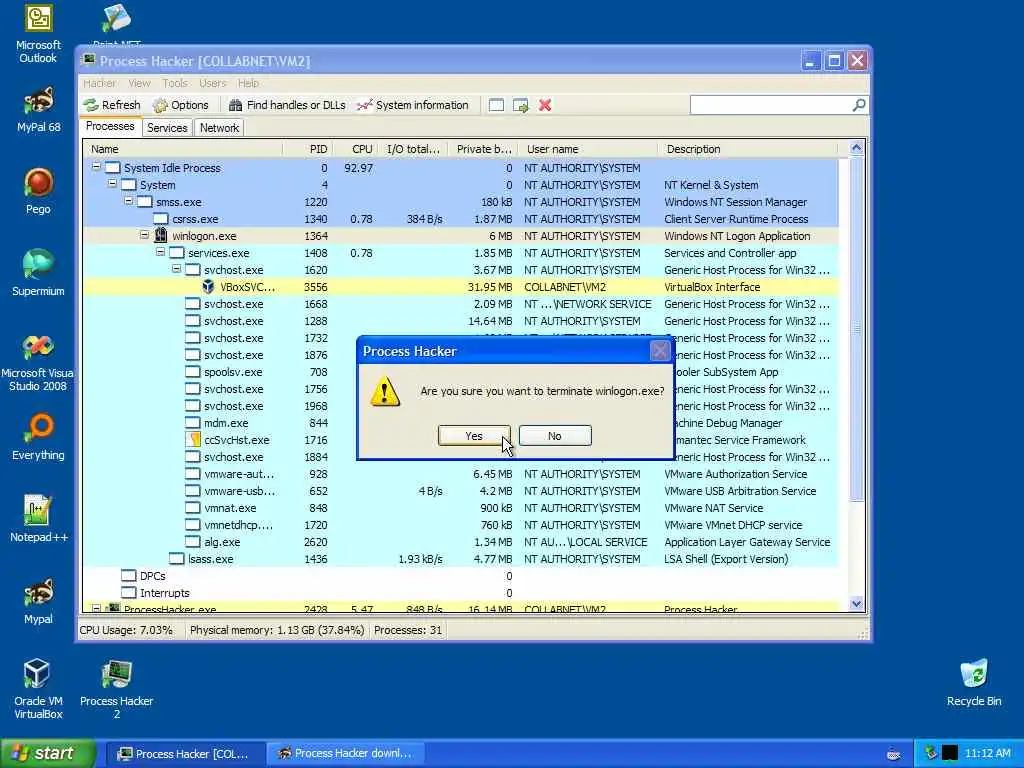Image resolution: width=1024 pixels, height=768 pixels.
Task: Collapse the services.exe tree node
Action: pos(161,252)
